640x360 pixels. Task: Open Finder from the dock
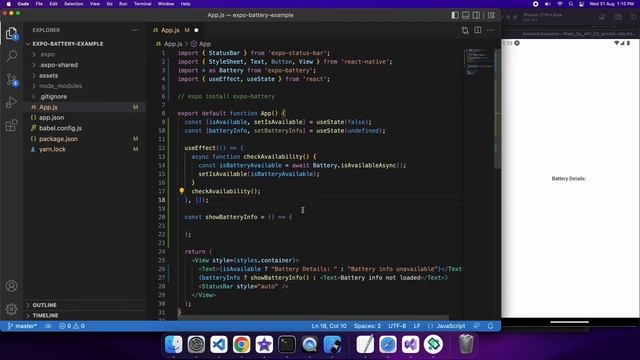tap(173, 344)
